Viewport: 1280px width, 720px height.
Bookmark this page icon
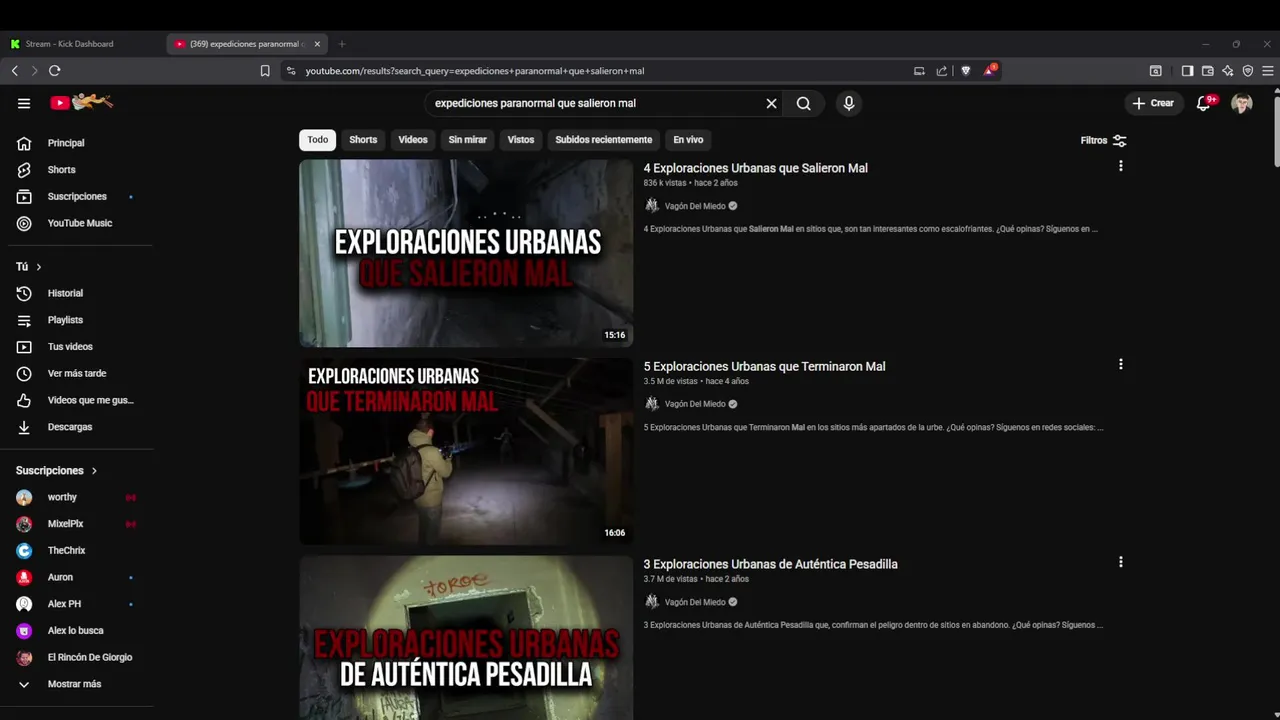(x=265, y=71)
